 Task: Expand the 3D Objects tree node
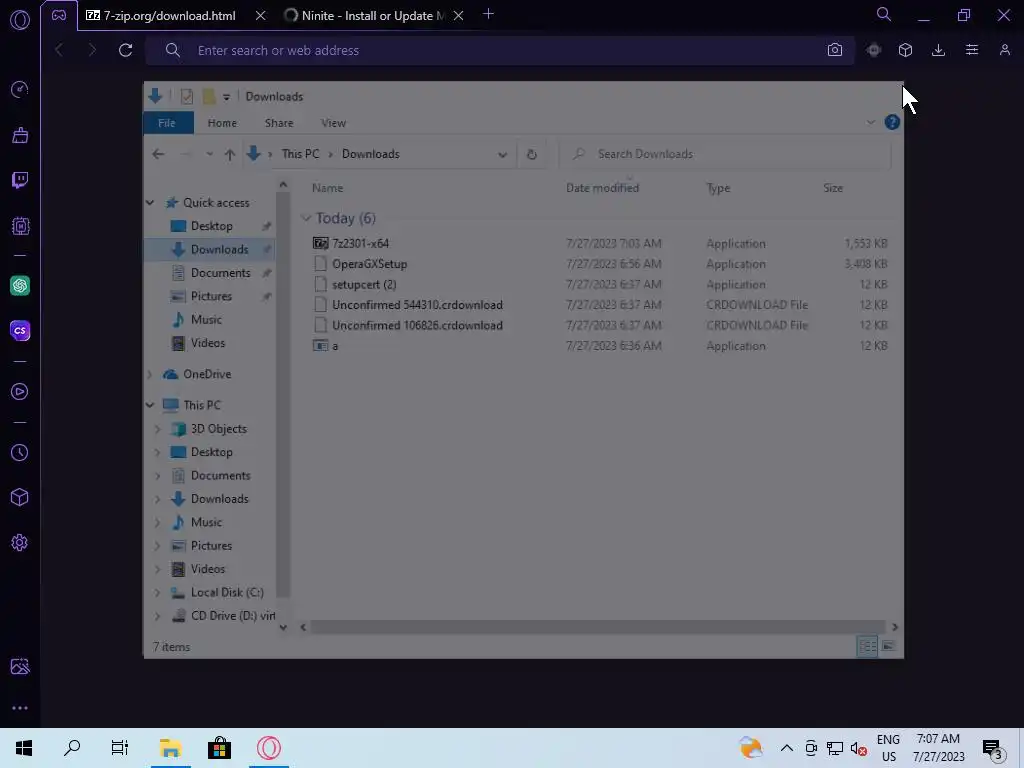157,429
